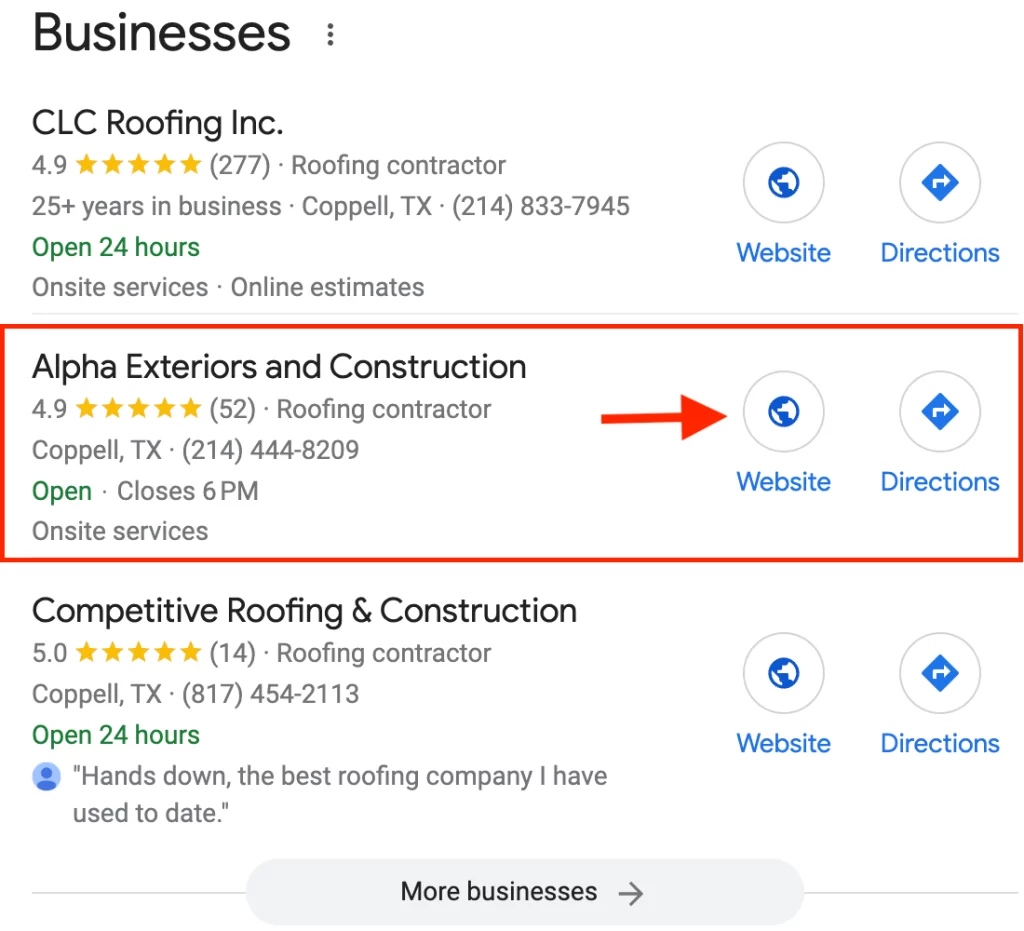This screenshot has width=1024, height=931.
Task: Click Website label under Competitive Roofing
Action: point(784,744)
